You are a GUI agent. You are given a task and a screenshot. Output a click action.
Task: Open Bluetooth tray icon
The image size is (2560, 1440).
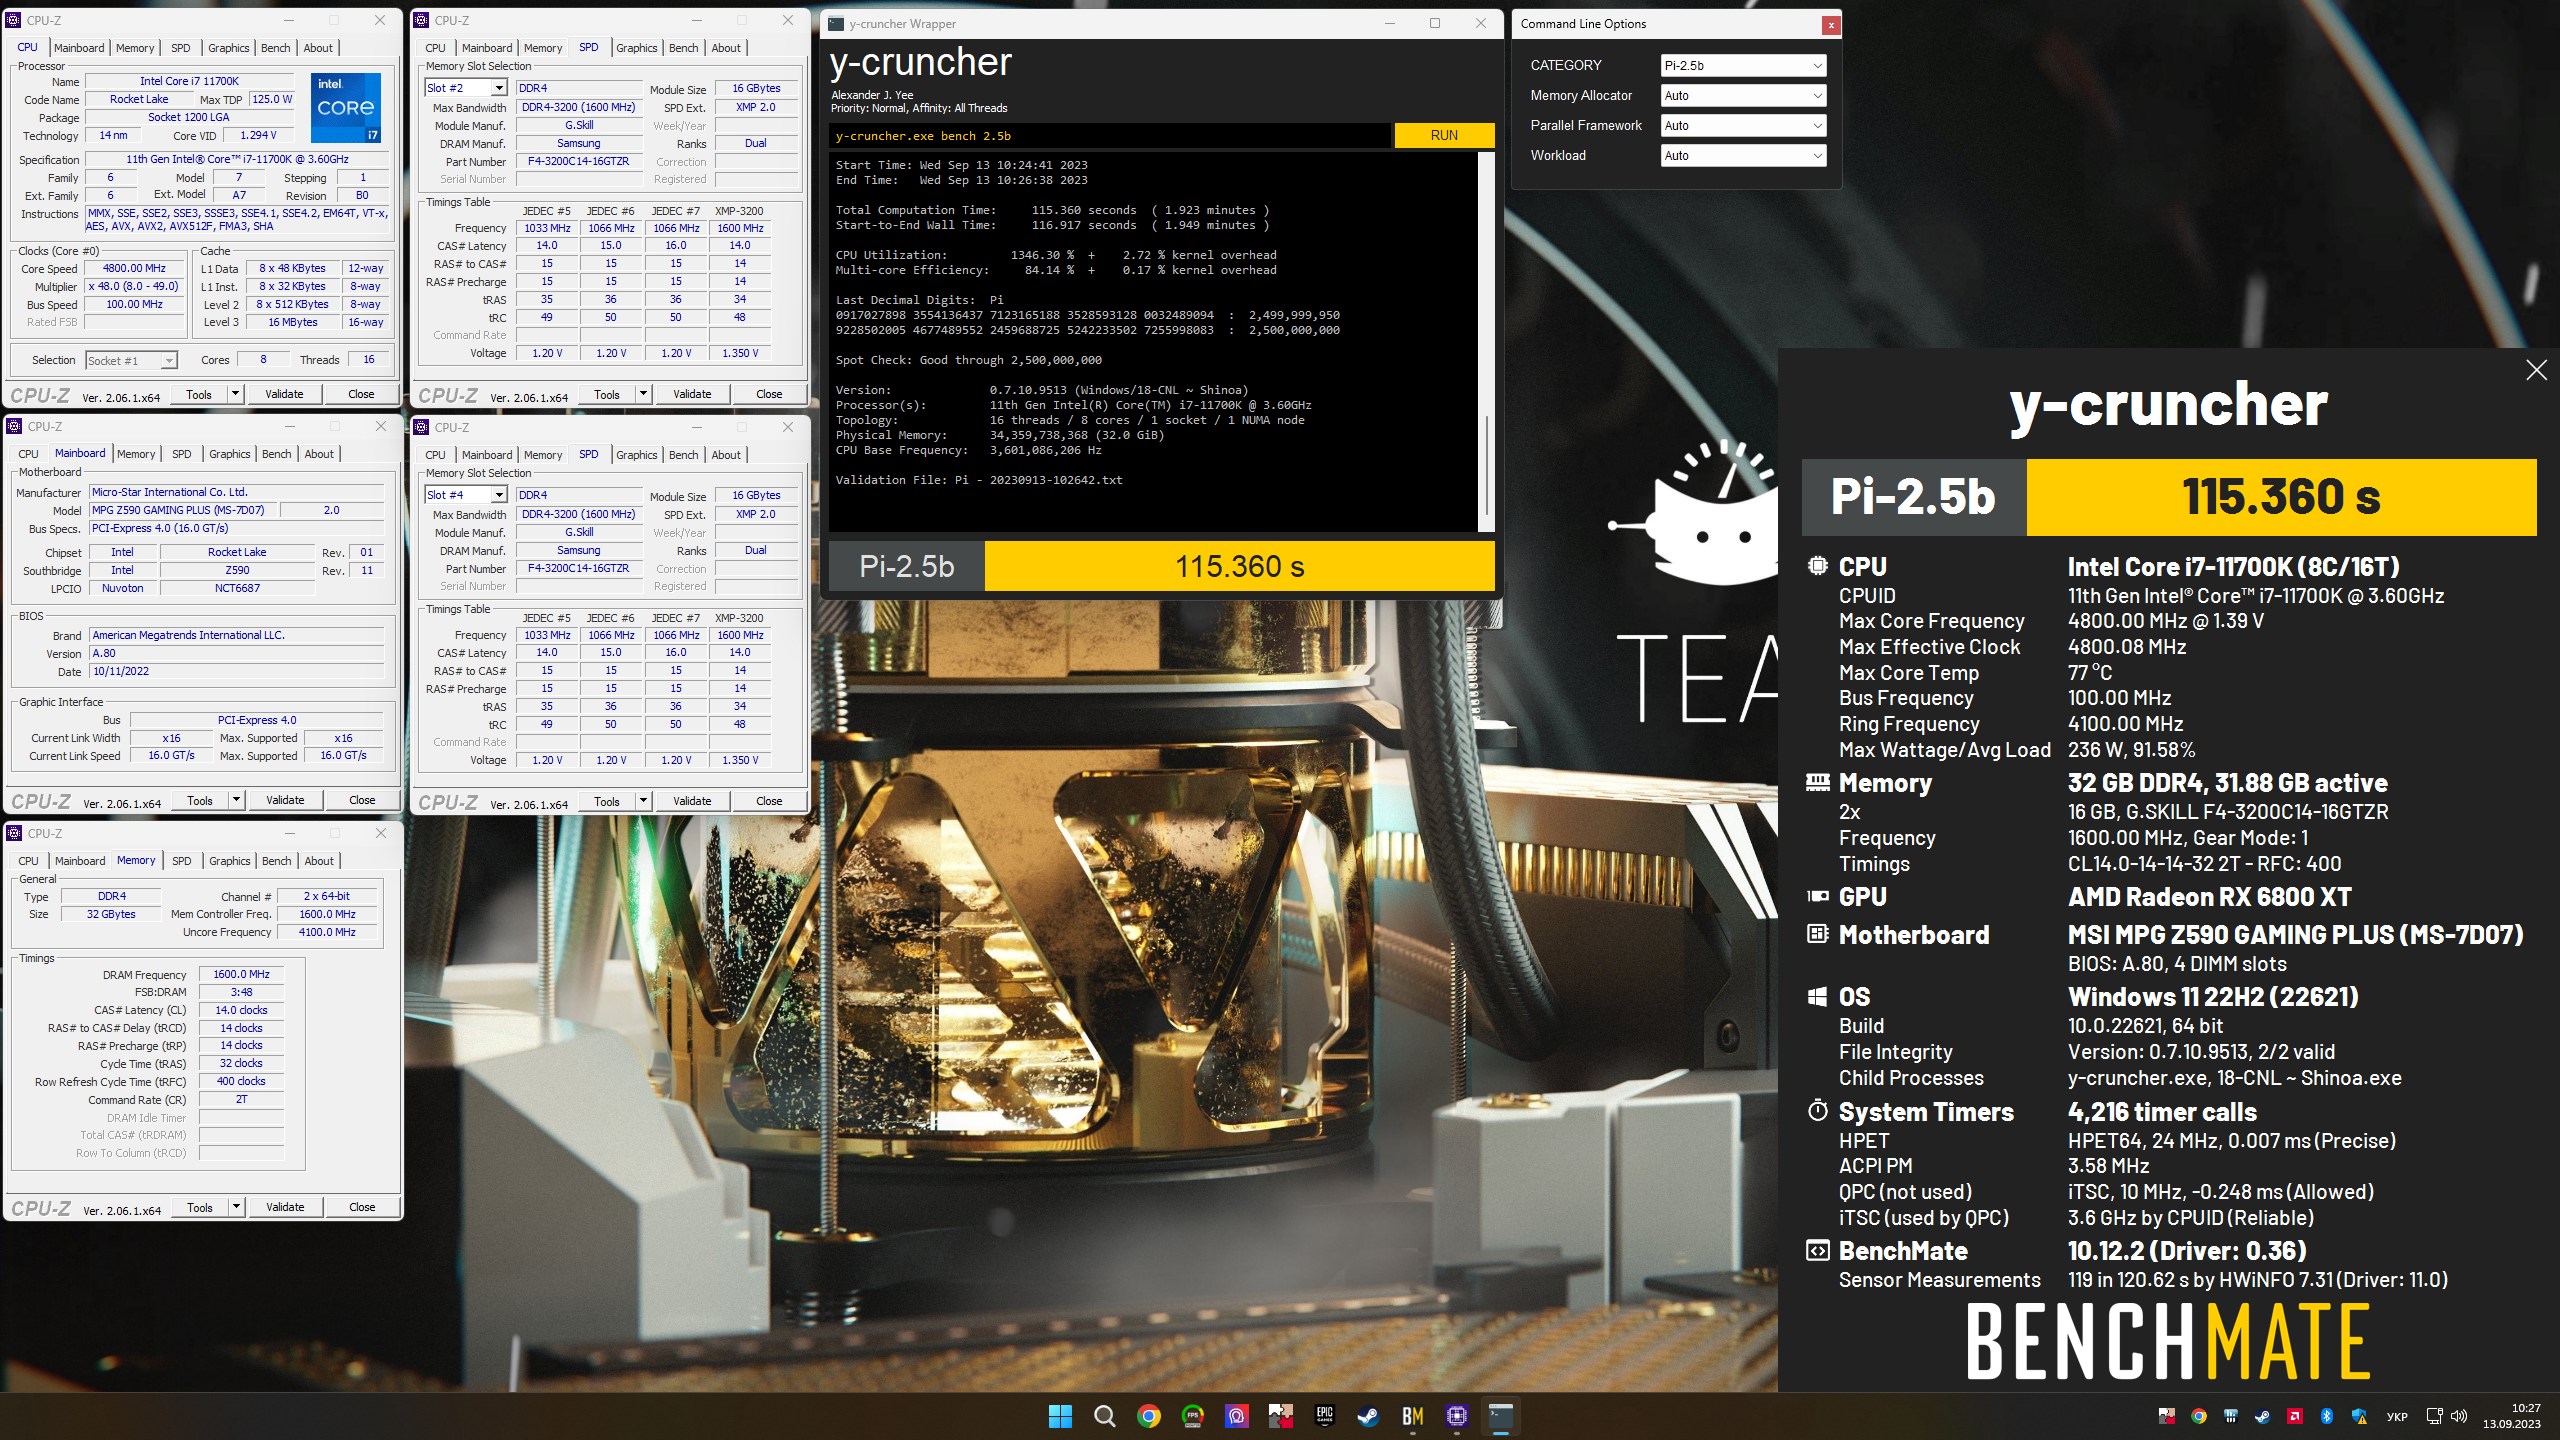click(2327, 1416)
